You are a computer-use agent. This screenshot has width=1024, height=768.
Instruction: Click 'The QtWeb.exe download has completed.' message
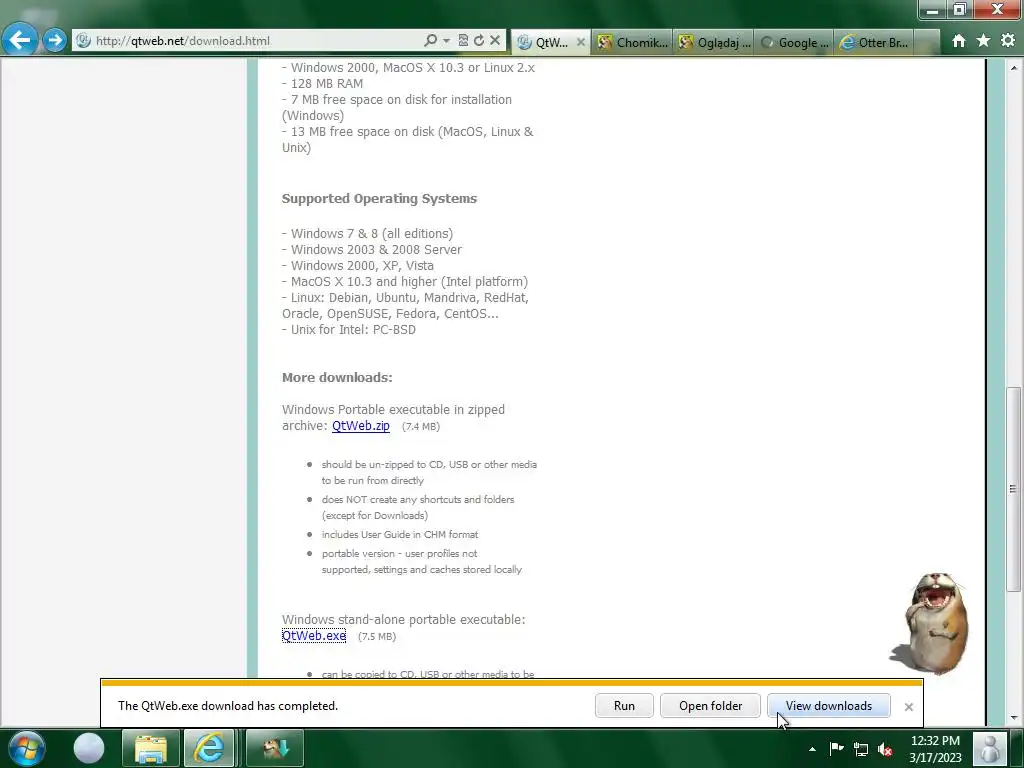pyautogui.click(x=228, y=706)
